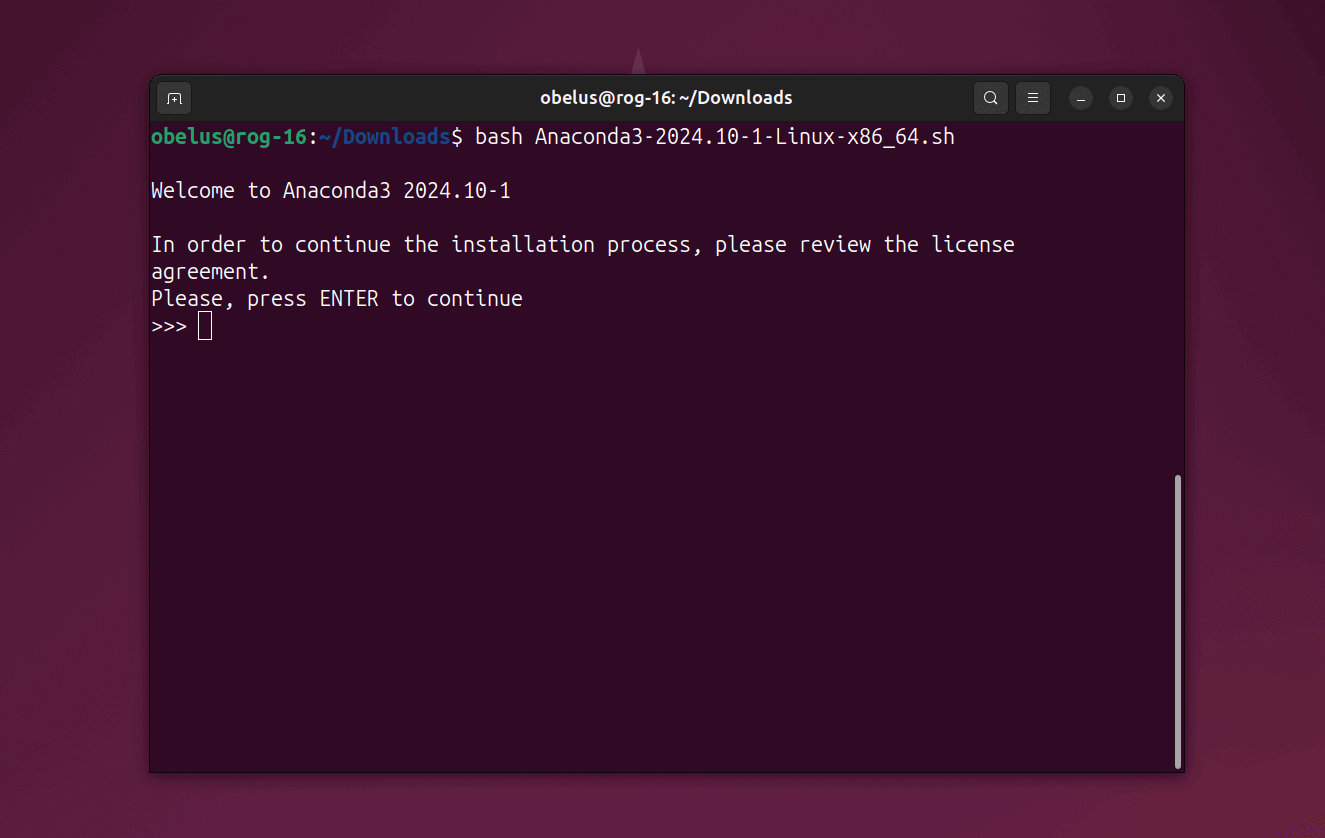Maximize the terminal window
The width and height of the screenshot is (1325, 838).
pos(1121,98)
